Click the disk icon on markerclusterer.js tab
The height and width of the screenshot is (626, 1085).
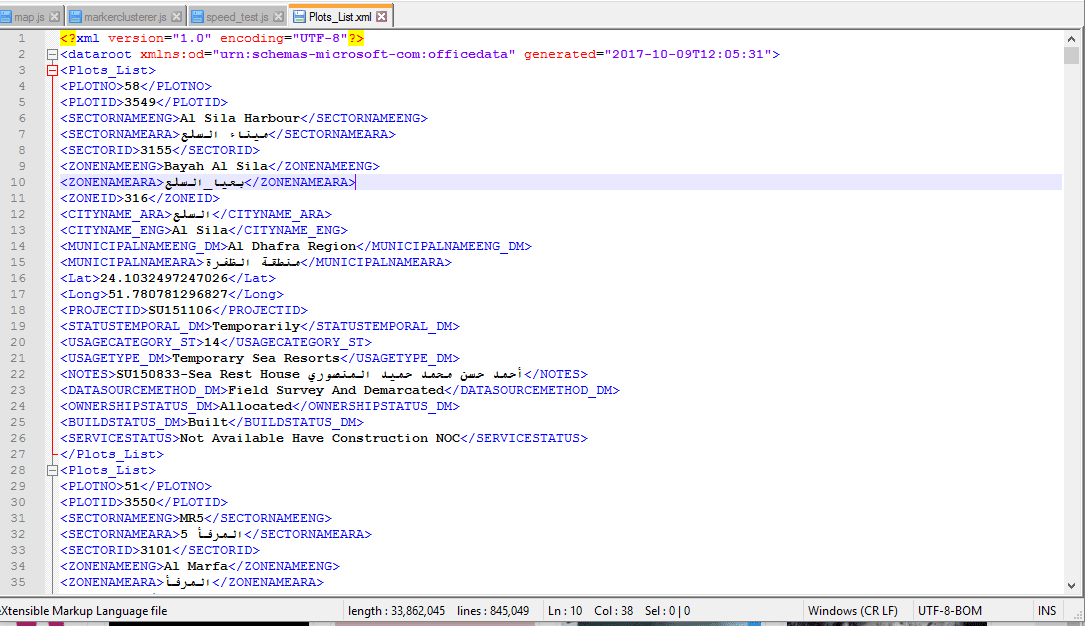tap(75, 17)
